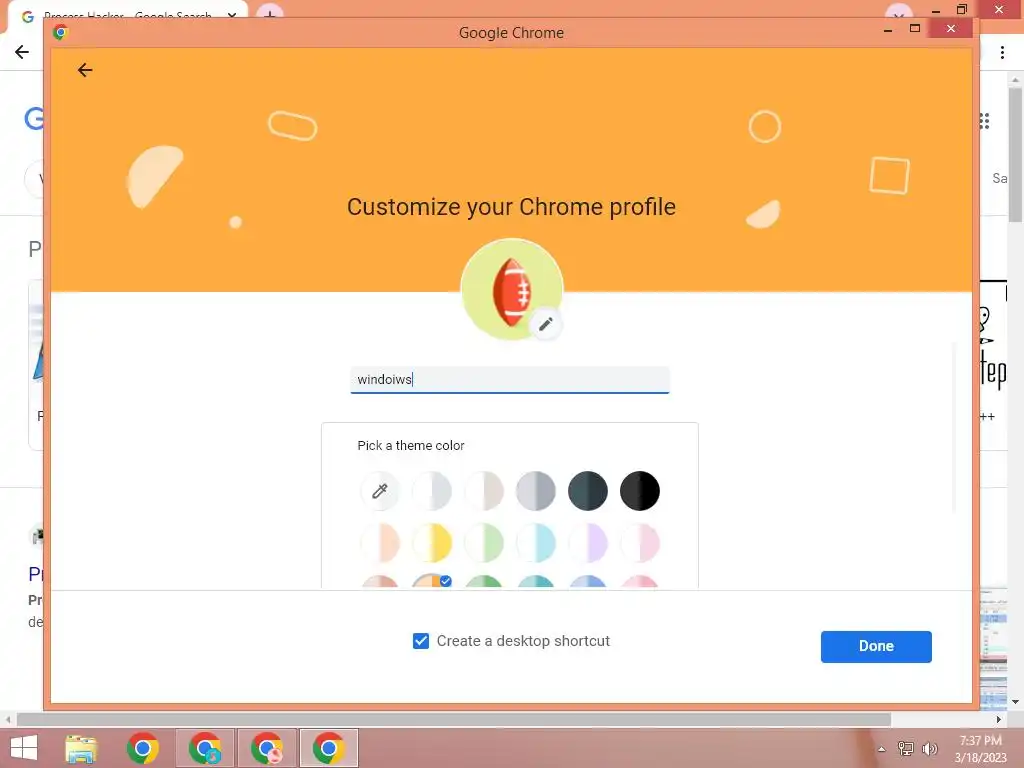
Task: Pick the pale peach theme color
Action: click(x=380, y=543)
